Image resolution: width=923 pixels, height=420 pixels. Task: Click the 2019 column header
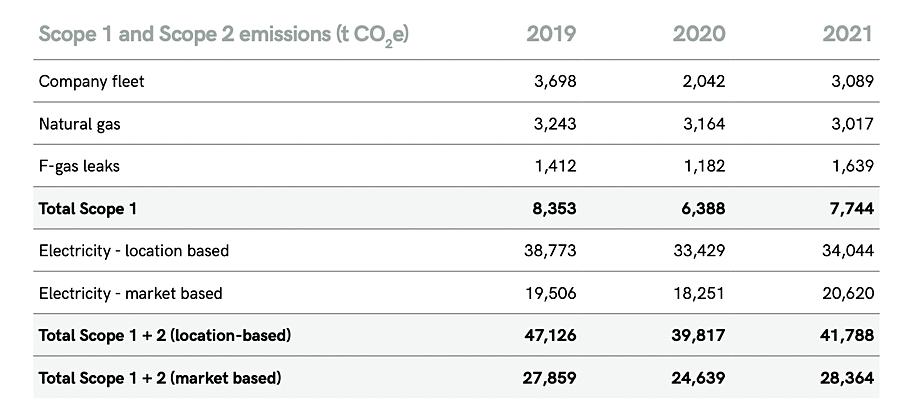[x=551, y=33]
